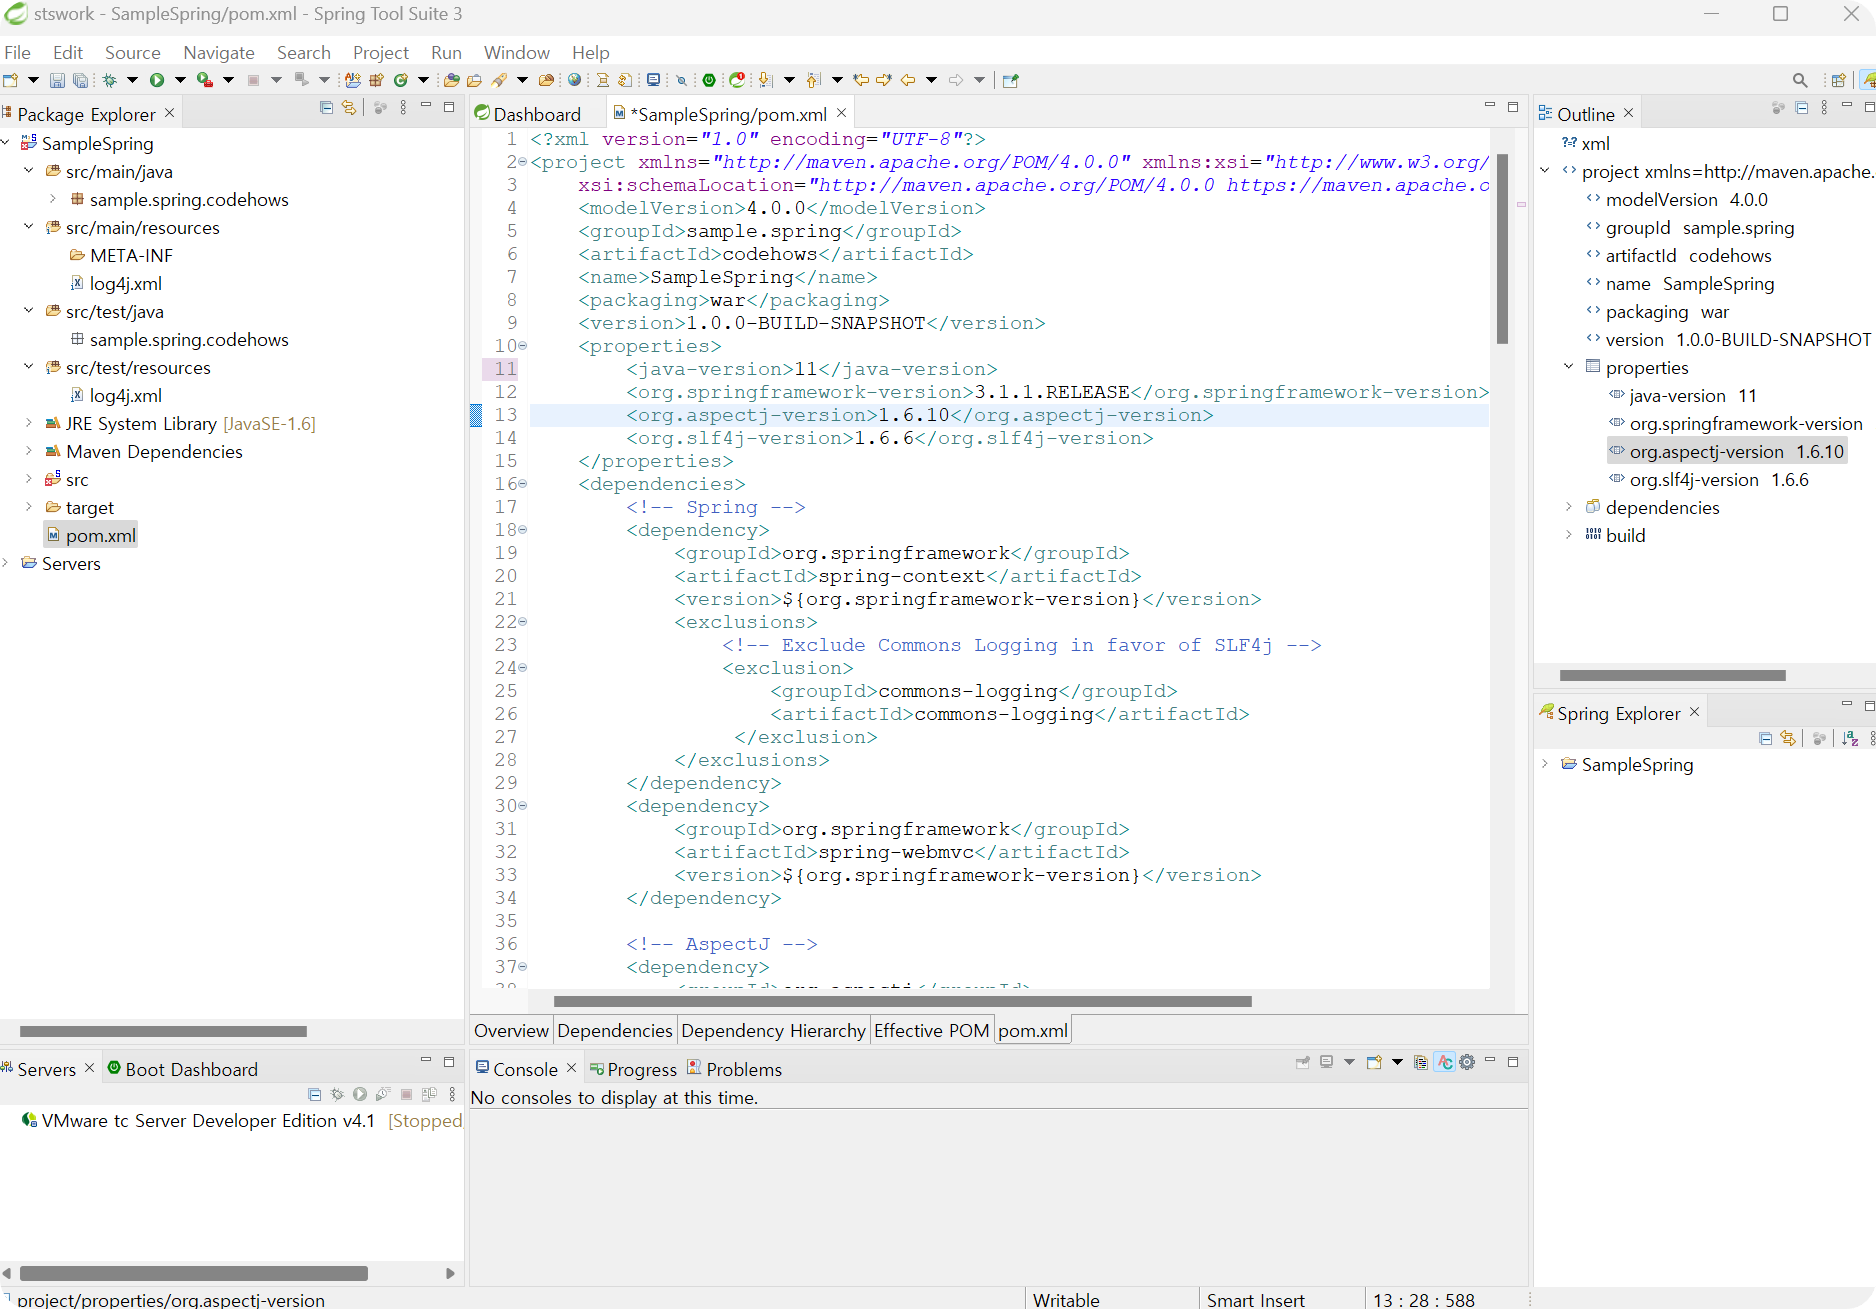Image resolution: width=1876 pixels, height=1309 pixels.
Task: Minimize the editor area
Action: point(1490,106)
